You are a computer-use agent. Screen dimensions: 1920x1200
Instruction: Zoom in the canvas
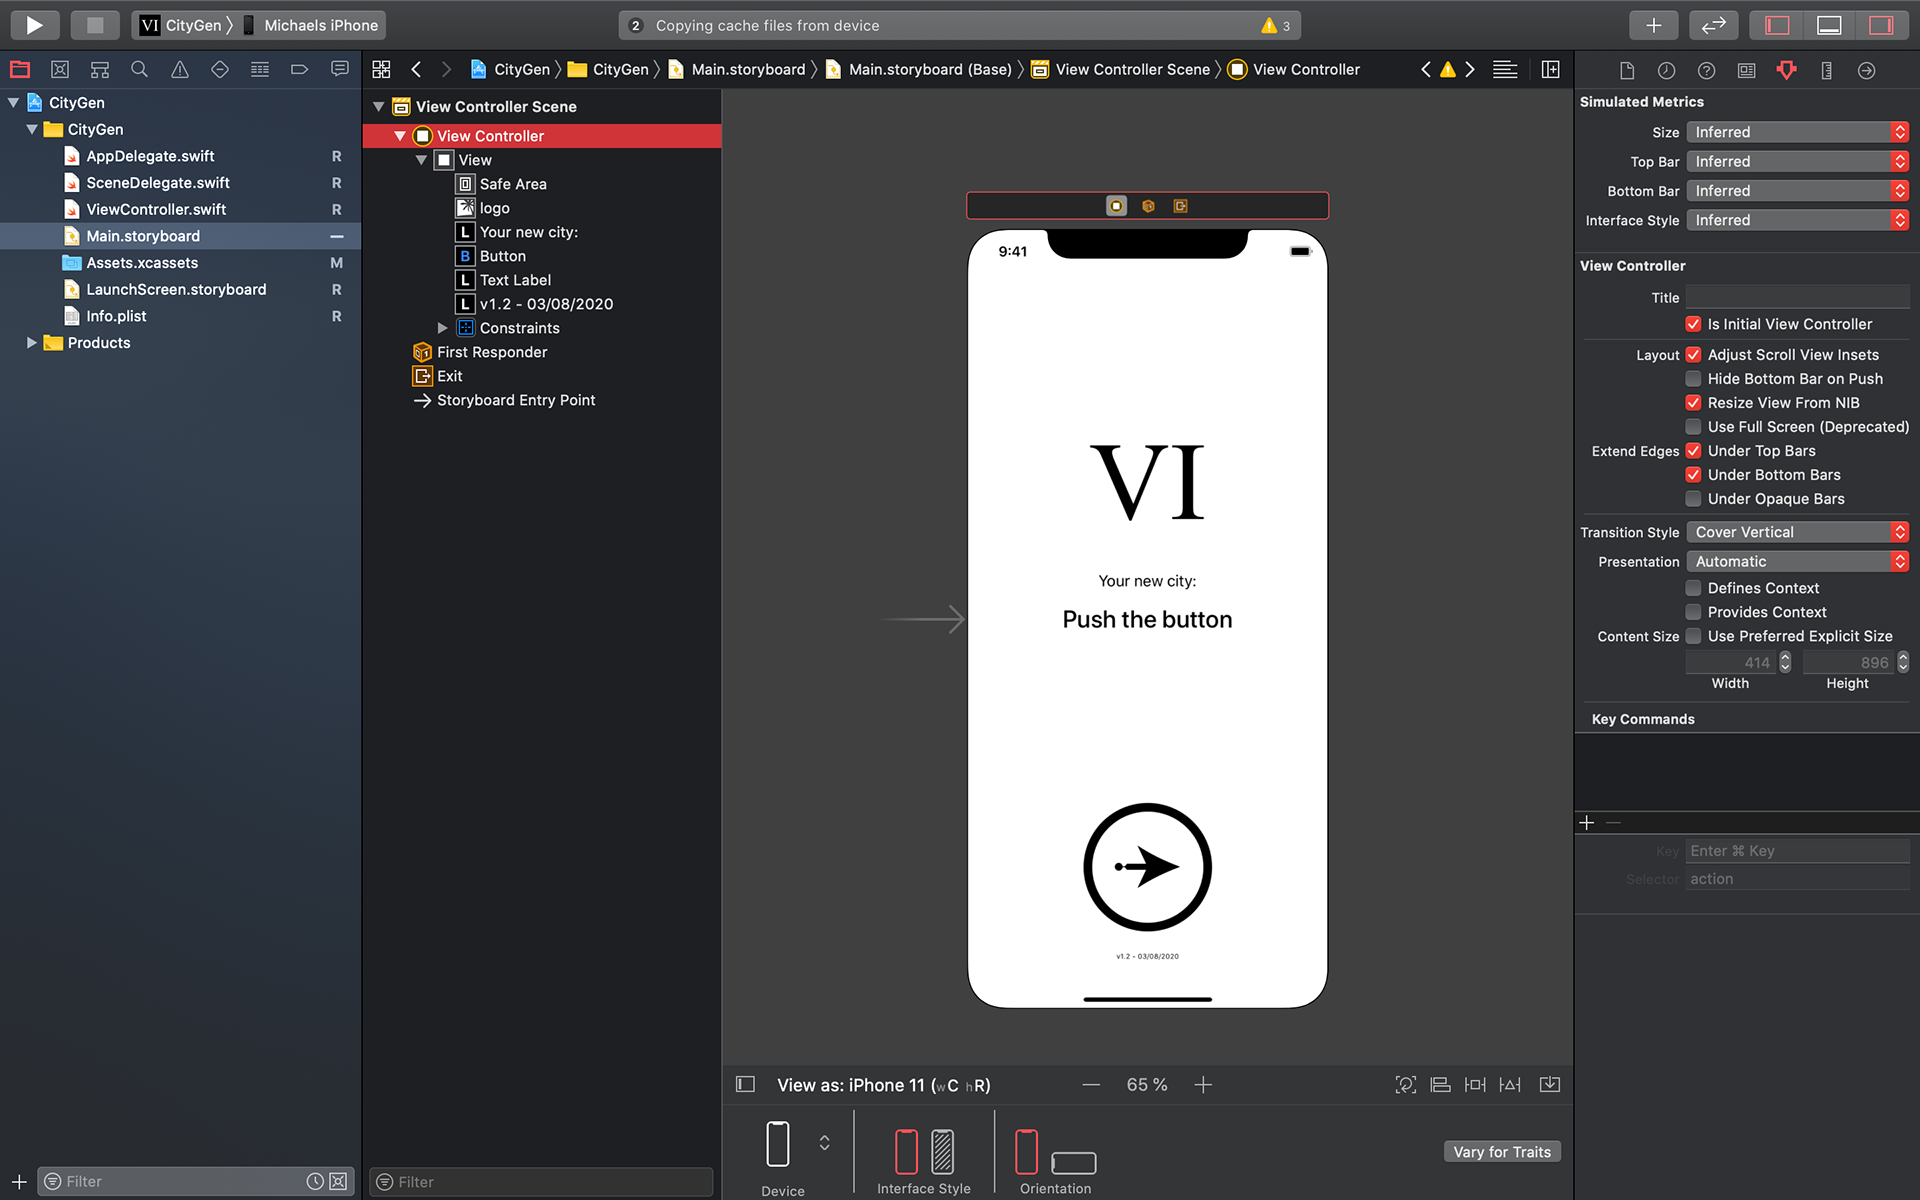click(x=1203, y=1085)
